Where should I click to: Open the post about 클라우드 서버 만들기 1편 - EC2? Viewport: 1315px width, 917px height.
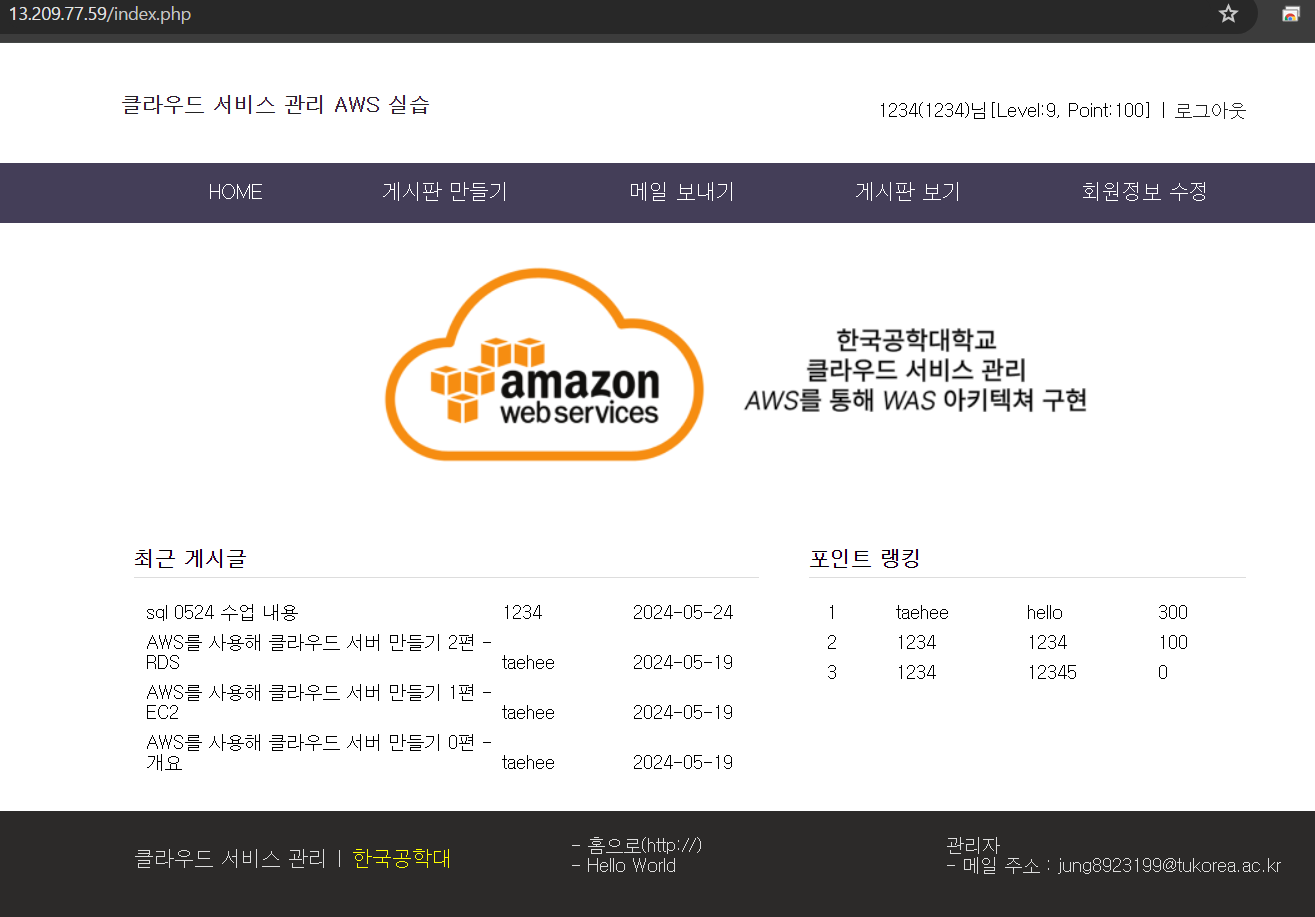pos(319,702)
